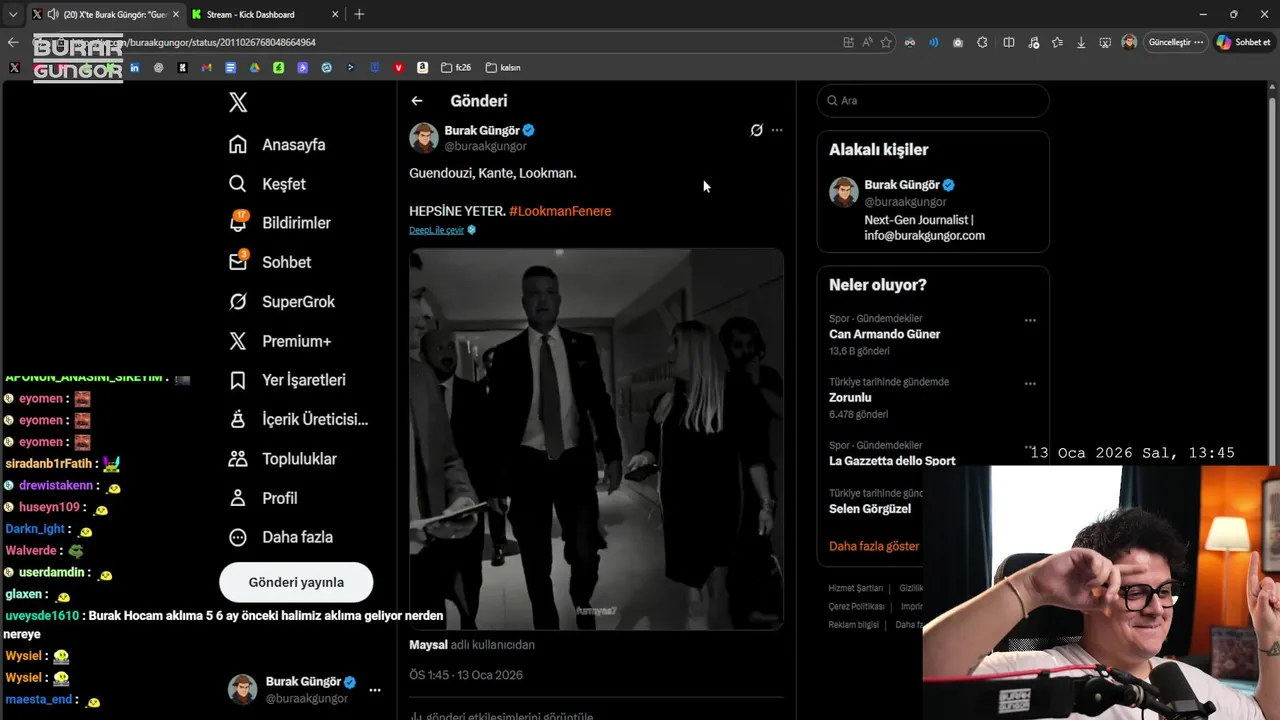Add this page to favorites with the star
This screenshot has height=720, width=1280.
coord(886,42)
